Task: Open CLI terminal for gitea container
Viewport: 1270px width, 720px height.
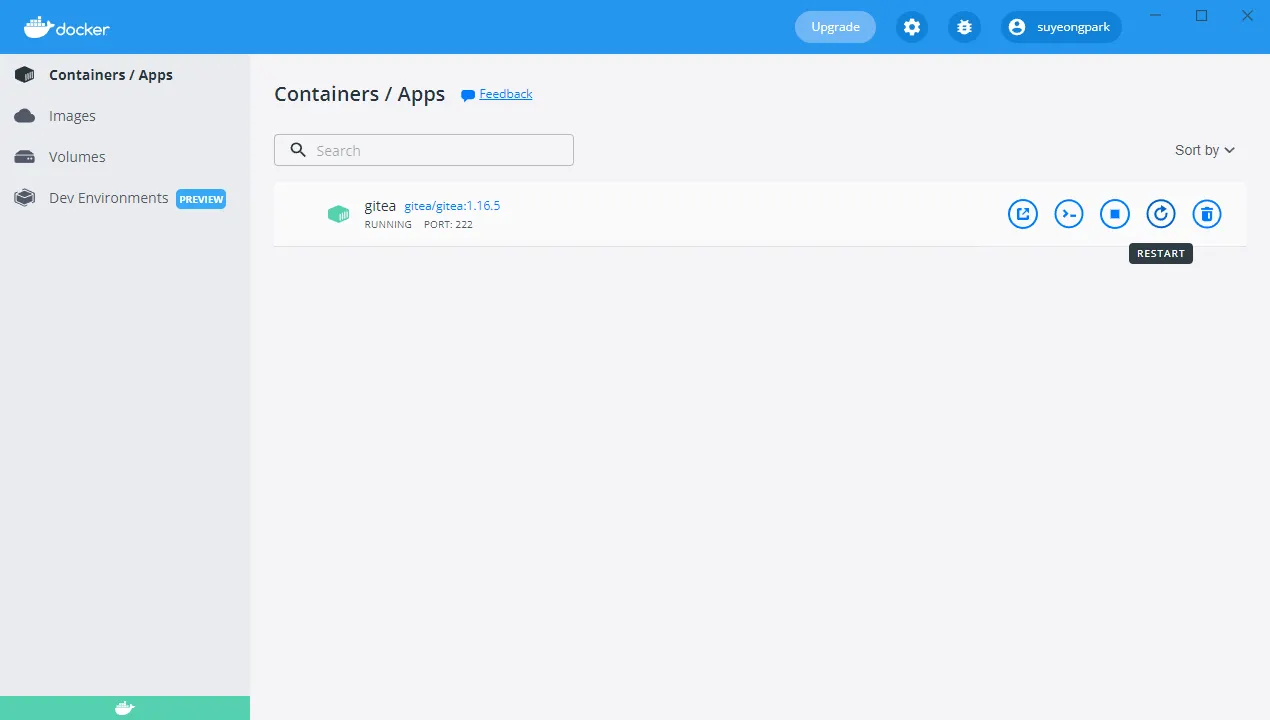Action: [x=1069, y=214]
